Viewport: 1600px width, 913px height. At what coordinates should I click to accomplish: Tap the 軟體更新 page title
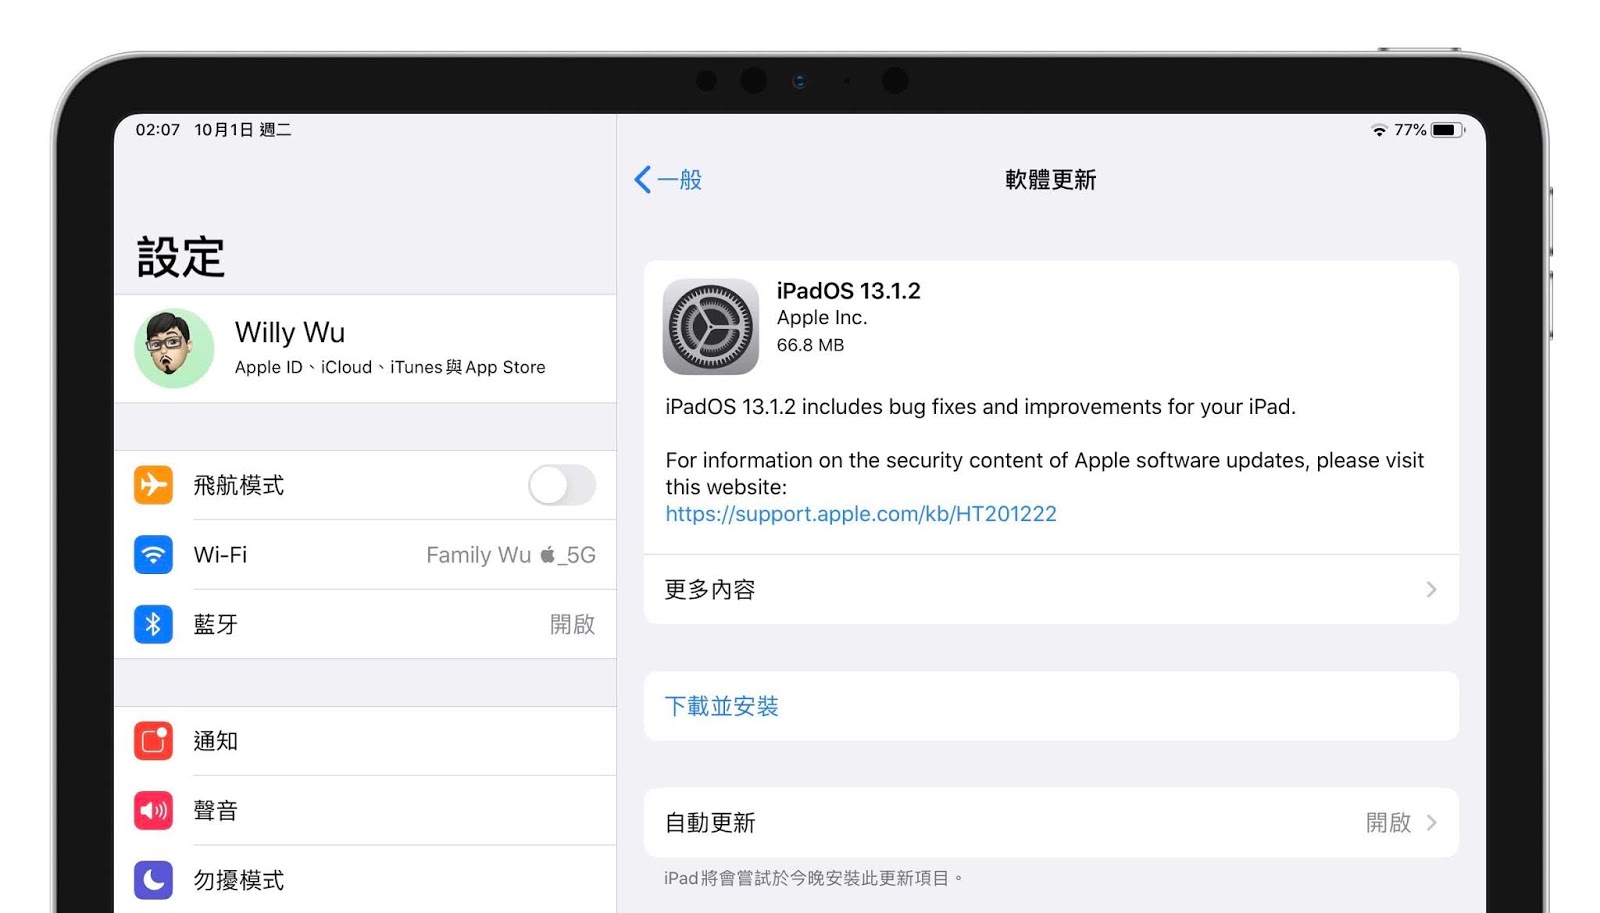pos(1050,180)
